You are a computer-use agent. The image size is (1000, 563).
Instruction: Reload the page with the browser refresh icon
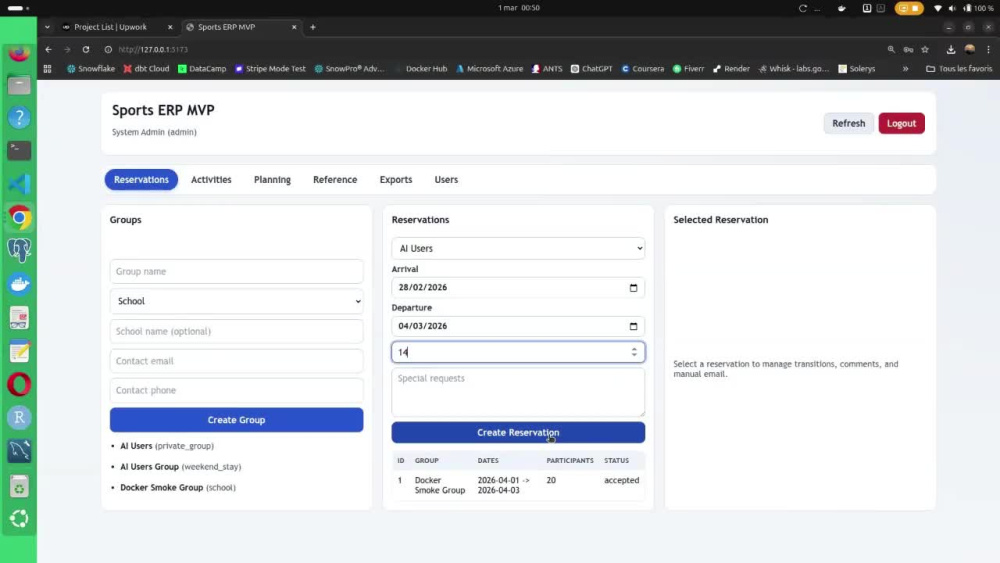coord(85,49)
